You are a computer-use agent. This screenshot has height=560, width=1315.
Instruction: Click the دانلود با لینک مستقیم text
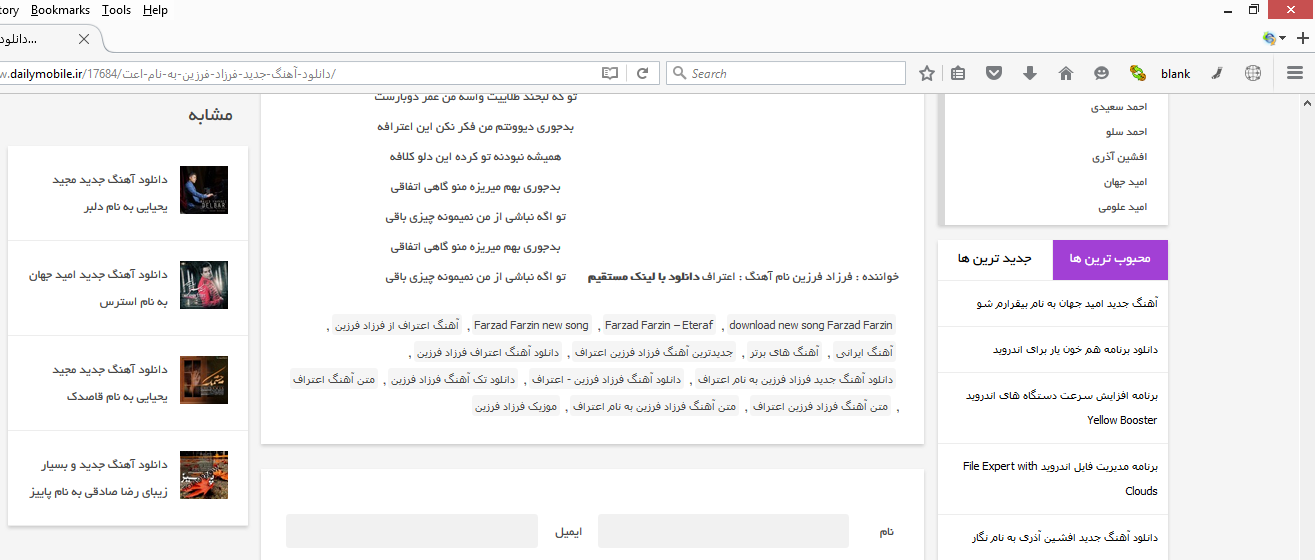[x=643, y=276]
